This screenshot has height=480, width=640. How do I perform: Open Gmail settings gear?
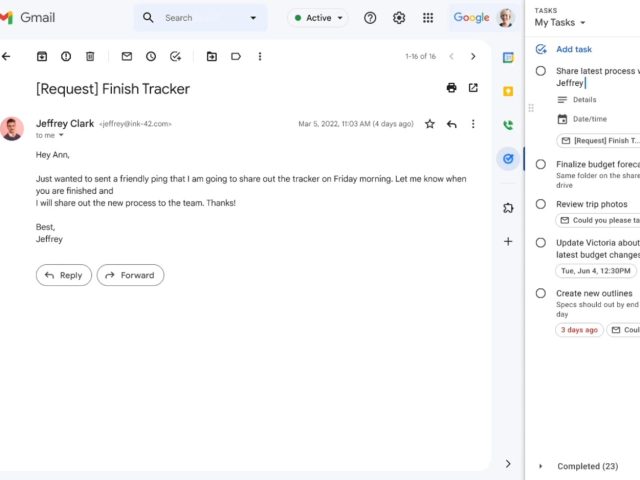coord(399,18)
